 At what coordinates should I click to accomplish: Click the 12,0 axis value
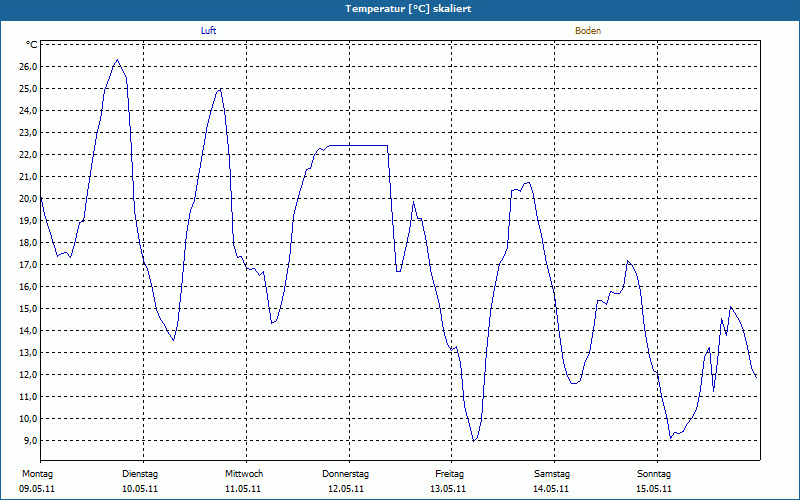coord(28,374)
